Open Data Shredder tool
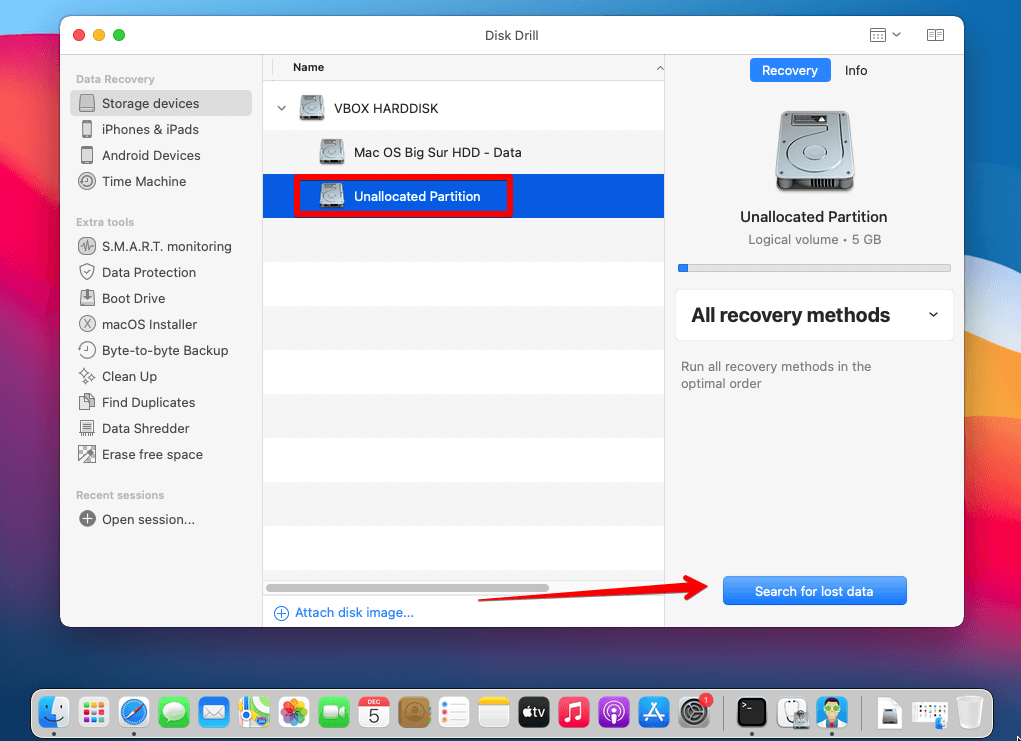 (145, 428)
